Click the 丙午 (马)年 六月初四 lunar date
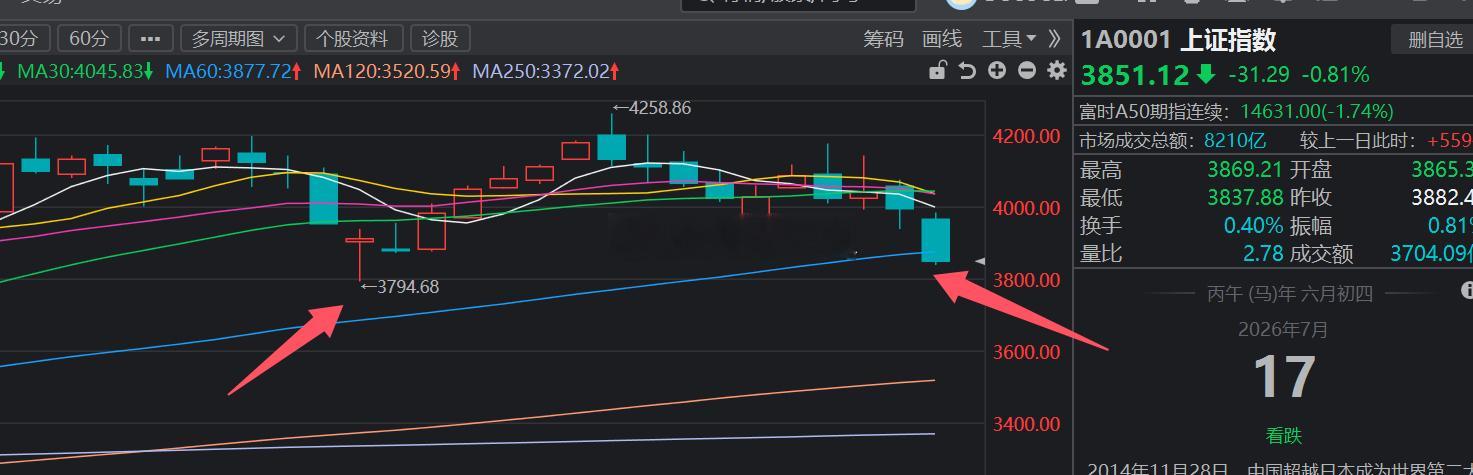The image size is (1473, 475). (1289, 294)
